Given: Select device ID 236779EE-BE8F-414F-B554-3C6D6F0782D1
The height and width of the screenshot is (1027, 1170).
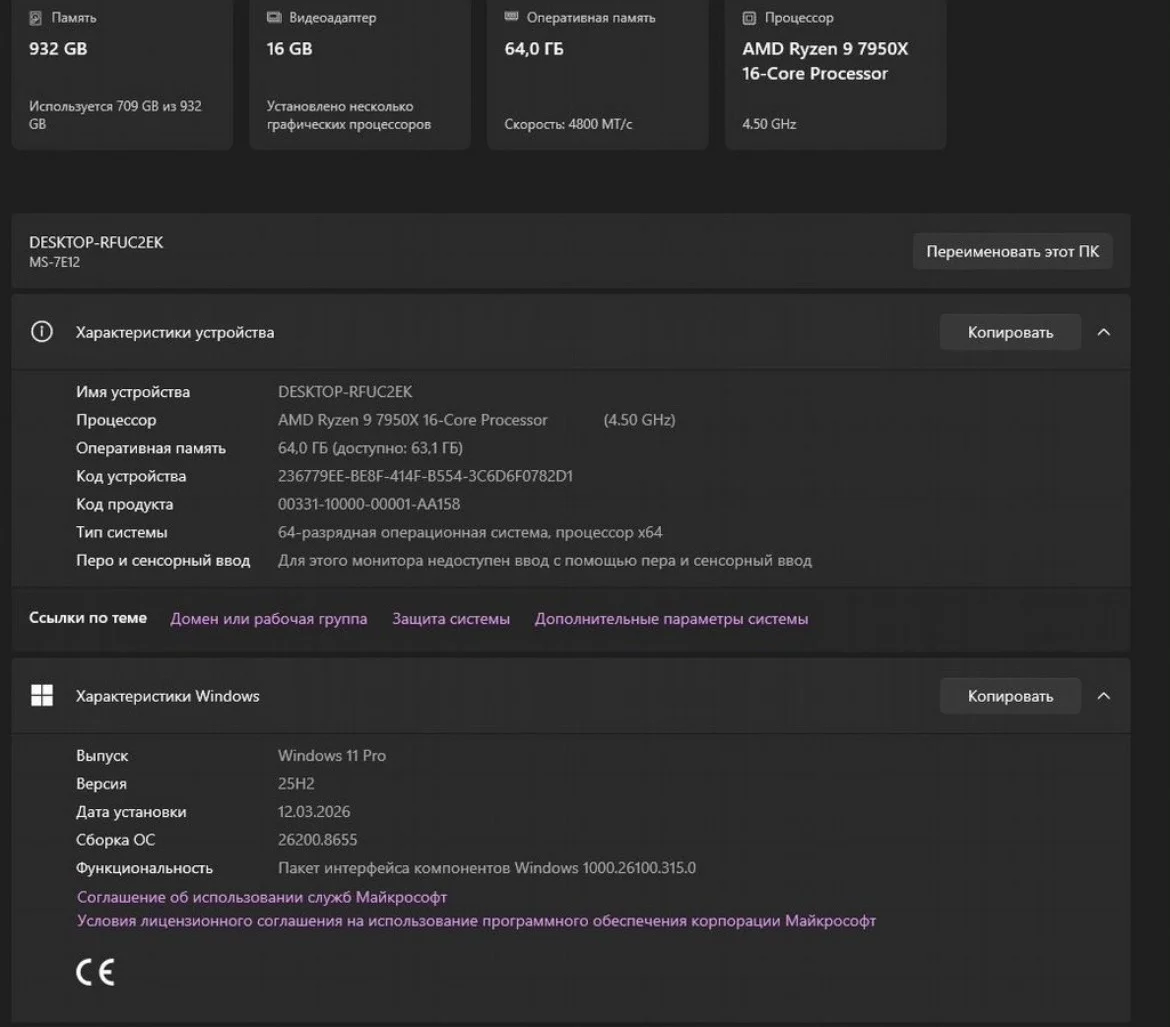Looking at the screenshot, I should coord(425,476).
